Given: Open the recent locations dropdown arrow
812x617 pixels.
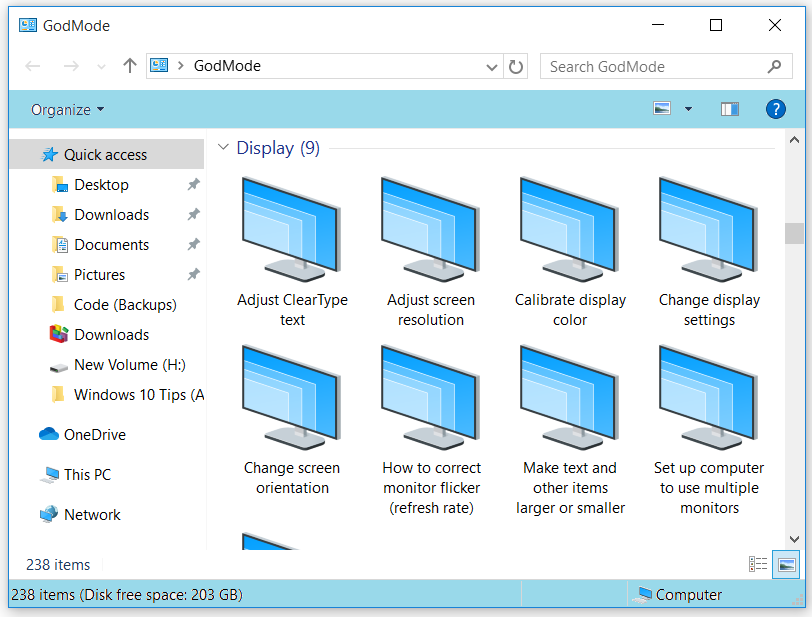Looking at the screenshot, I should (102, 66).
